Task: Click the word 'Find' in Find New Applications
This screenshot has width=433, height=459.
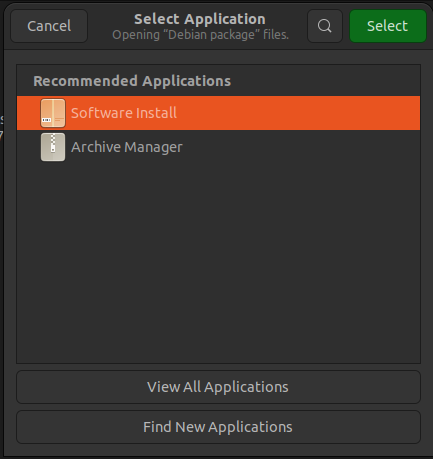Action: coord(157,427)
